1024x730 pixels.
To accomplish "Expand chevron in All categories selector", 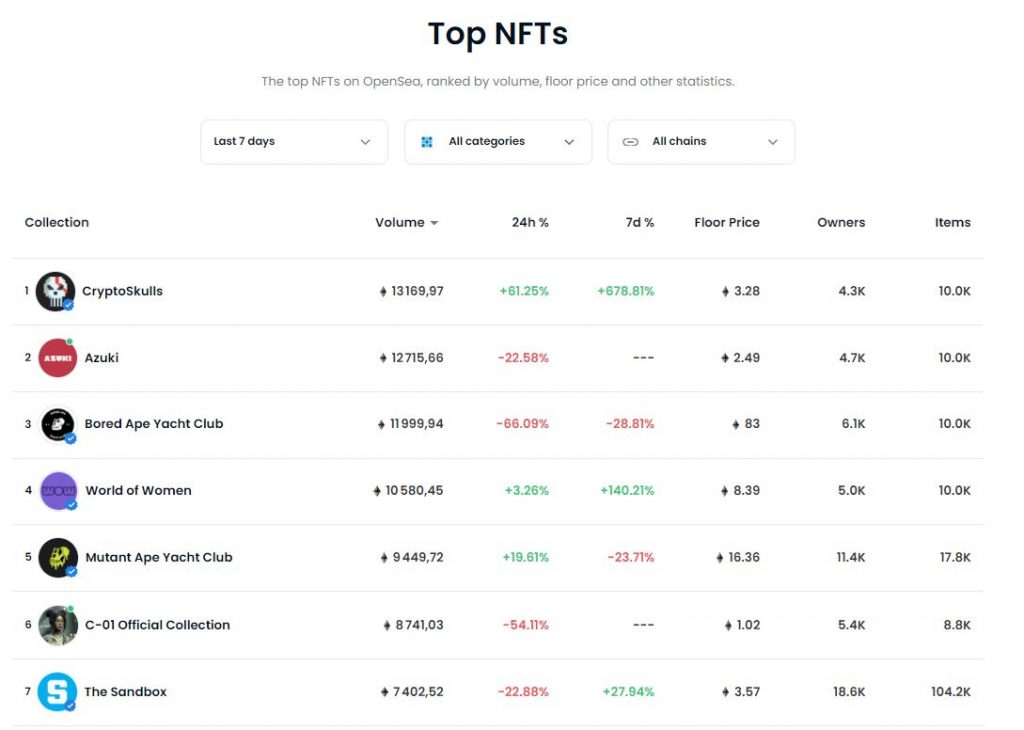I will [569, 142].
